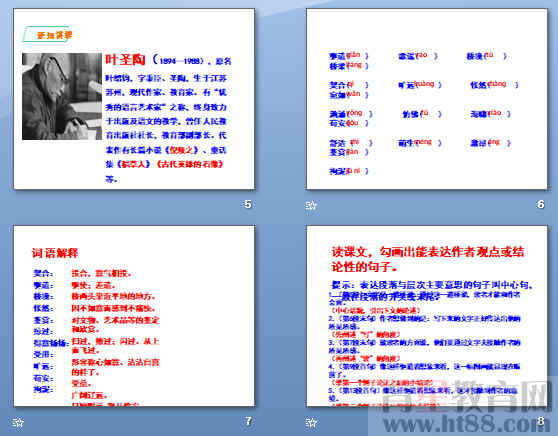Click the slide number 6 label
The image size is (558, 436).
click(x=541, y=204)
